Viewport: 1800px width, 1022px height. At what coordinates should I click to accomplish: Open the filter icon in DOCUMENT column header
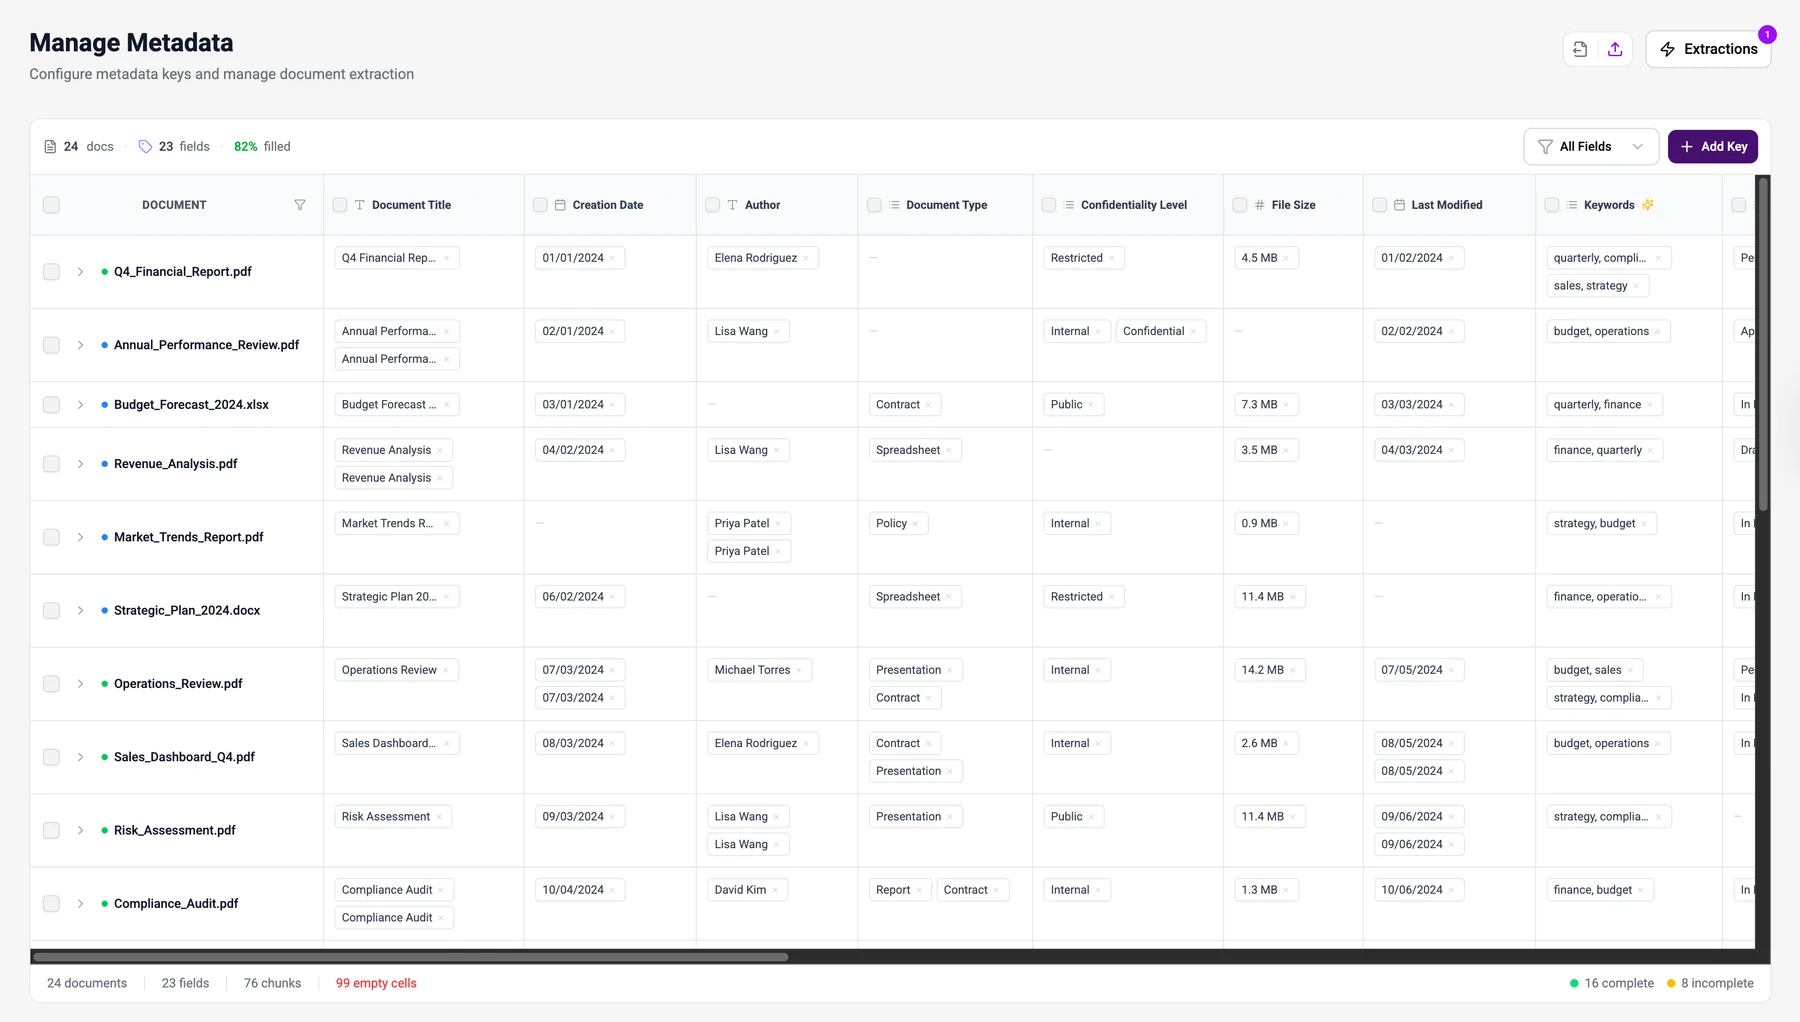tap(300, 205)
